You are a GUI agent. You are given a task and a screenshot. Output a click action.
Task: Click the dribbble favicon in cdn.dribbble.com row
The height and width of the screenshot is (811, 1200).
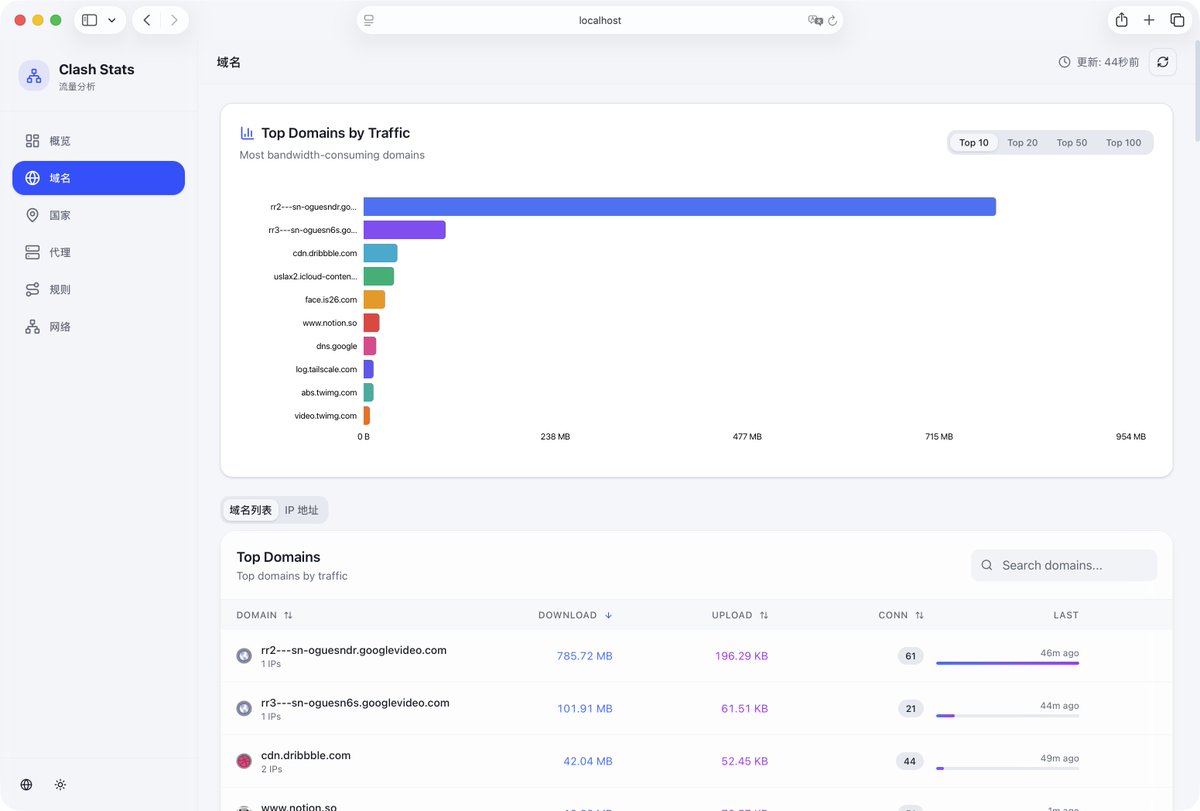[243, 761]
